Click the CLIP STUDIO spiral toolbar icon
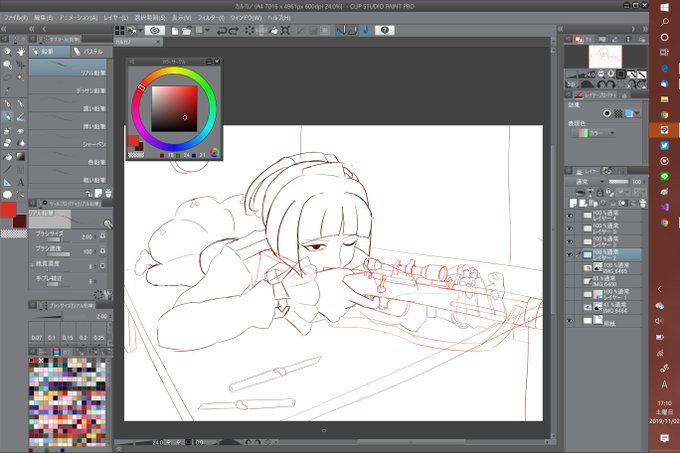Screen dimensions: 680x453 pos(154,30)
